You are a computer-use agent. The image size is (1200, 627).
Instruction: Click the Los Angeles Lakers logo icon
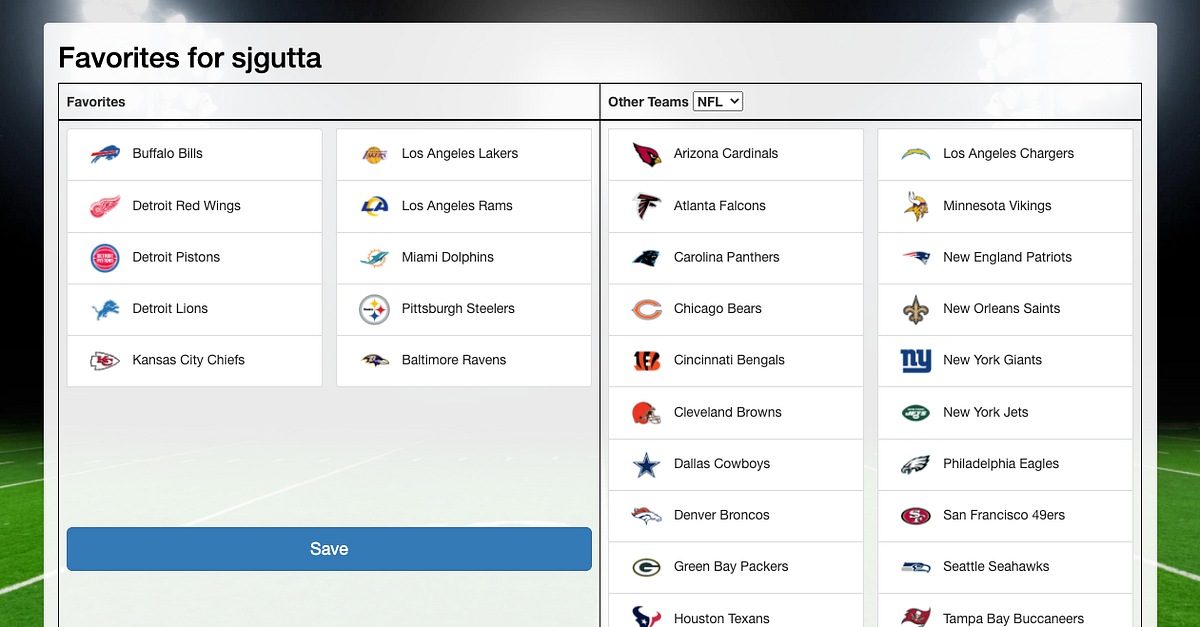coord(373,154)
